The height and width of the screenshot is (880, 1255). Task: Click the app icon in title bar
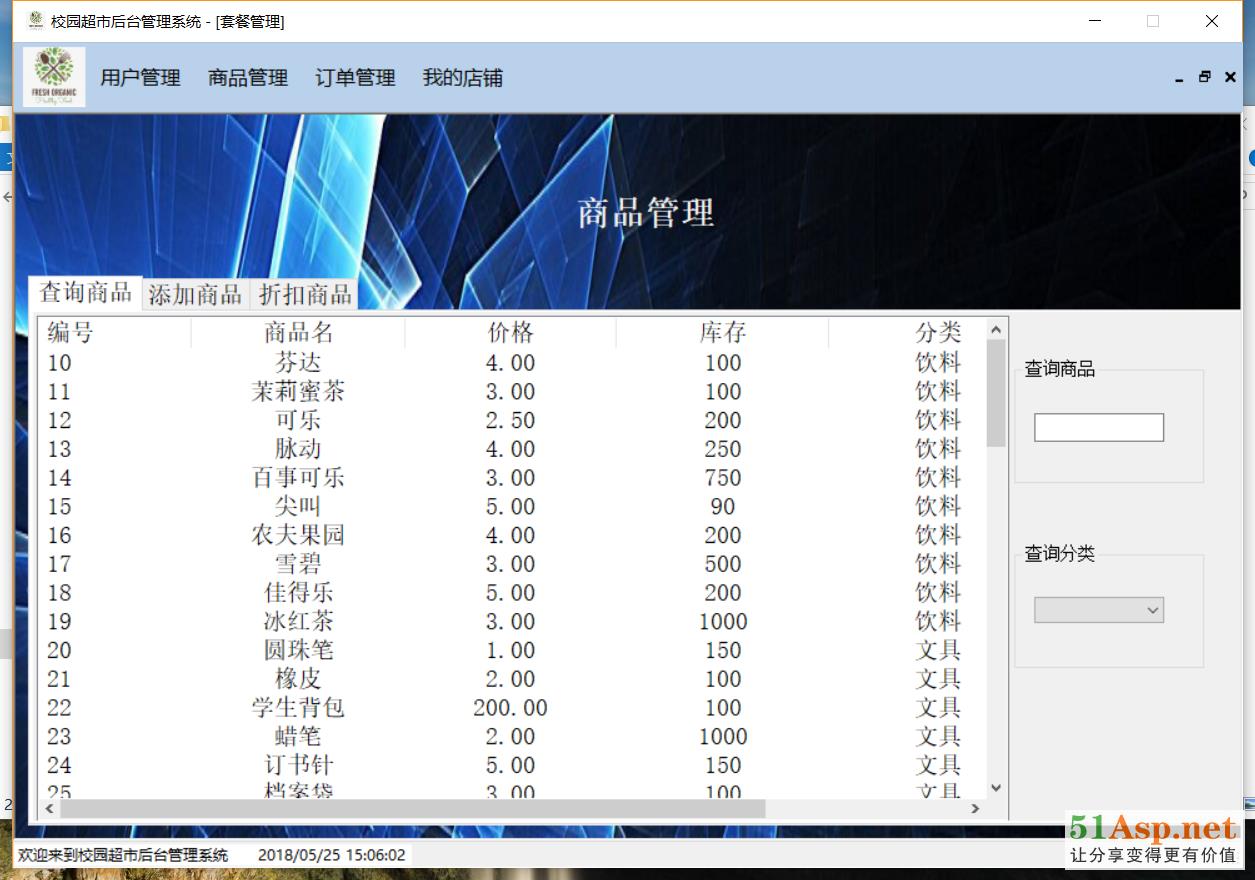coord(36,21)
